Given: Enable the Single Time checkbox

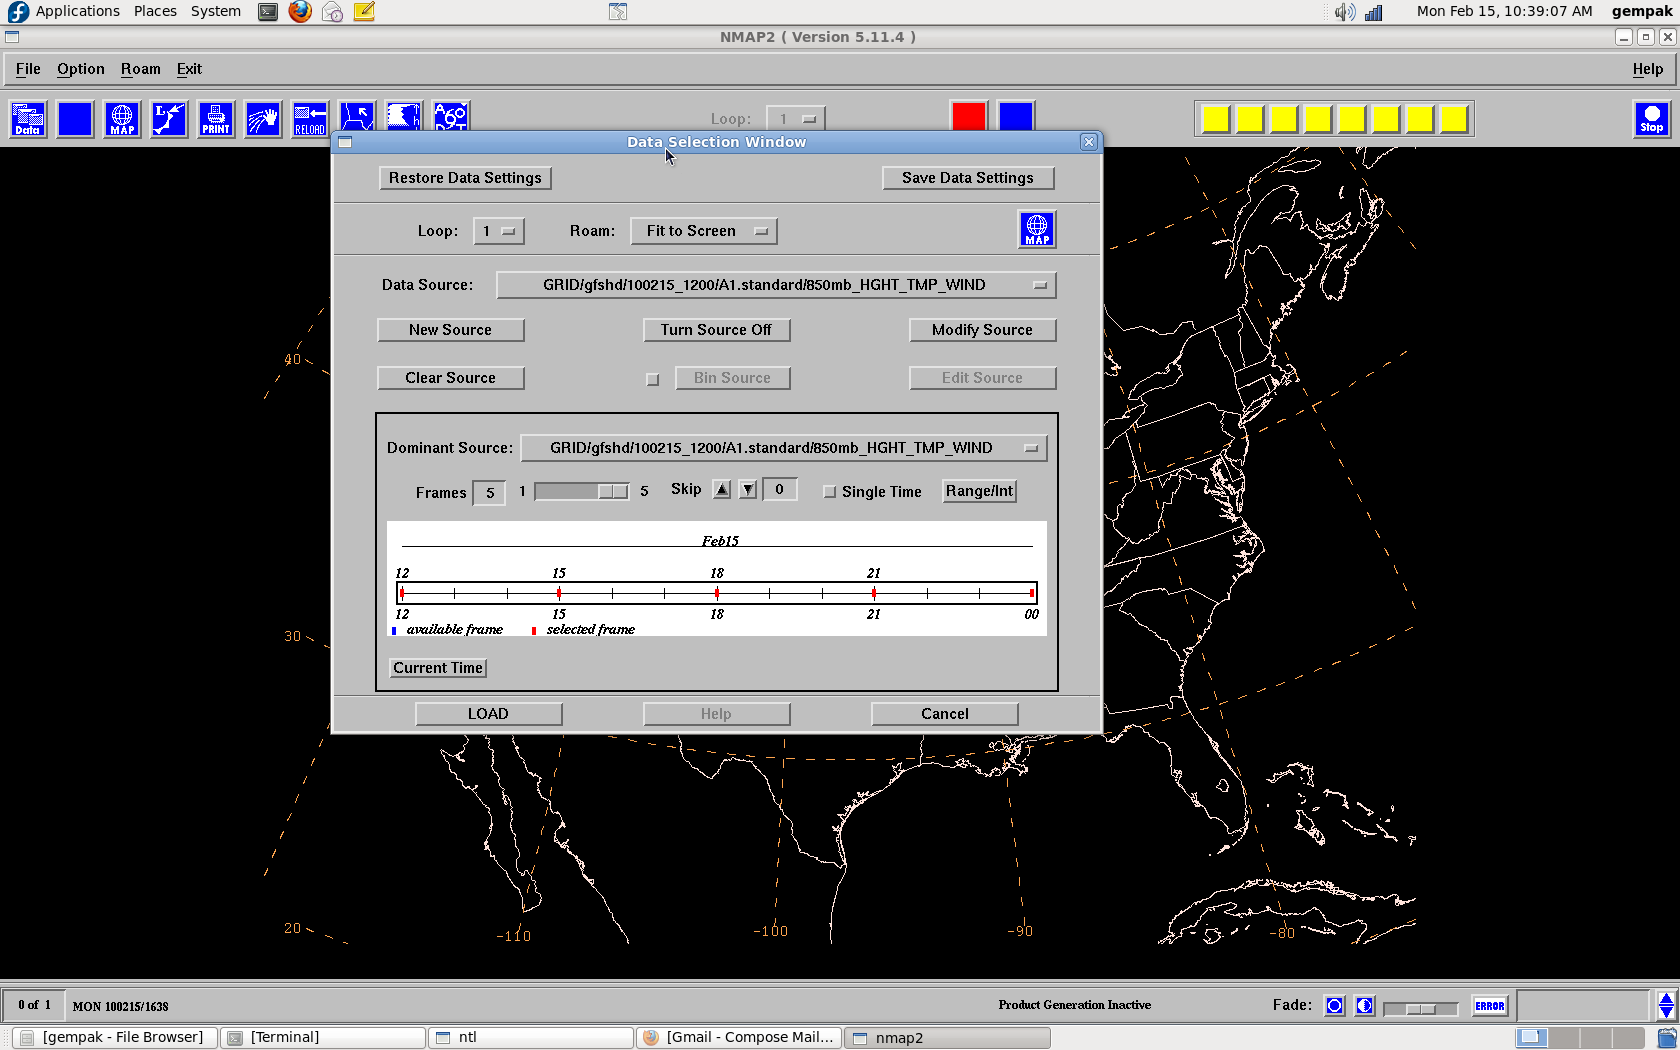Looking at the screenshot, I should pyautogui.click(x=829, y=492).
